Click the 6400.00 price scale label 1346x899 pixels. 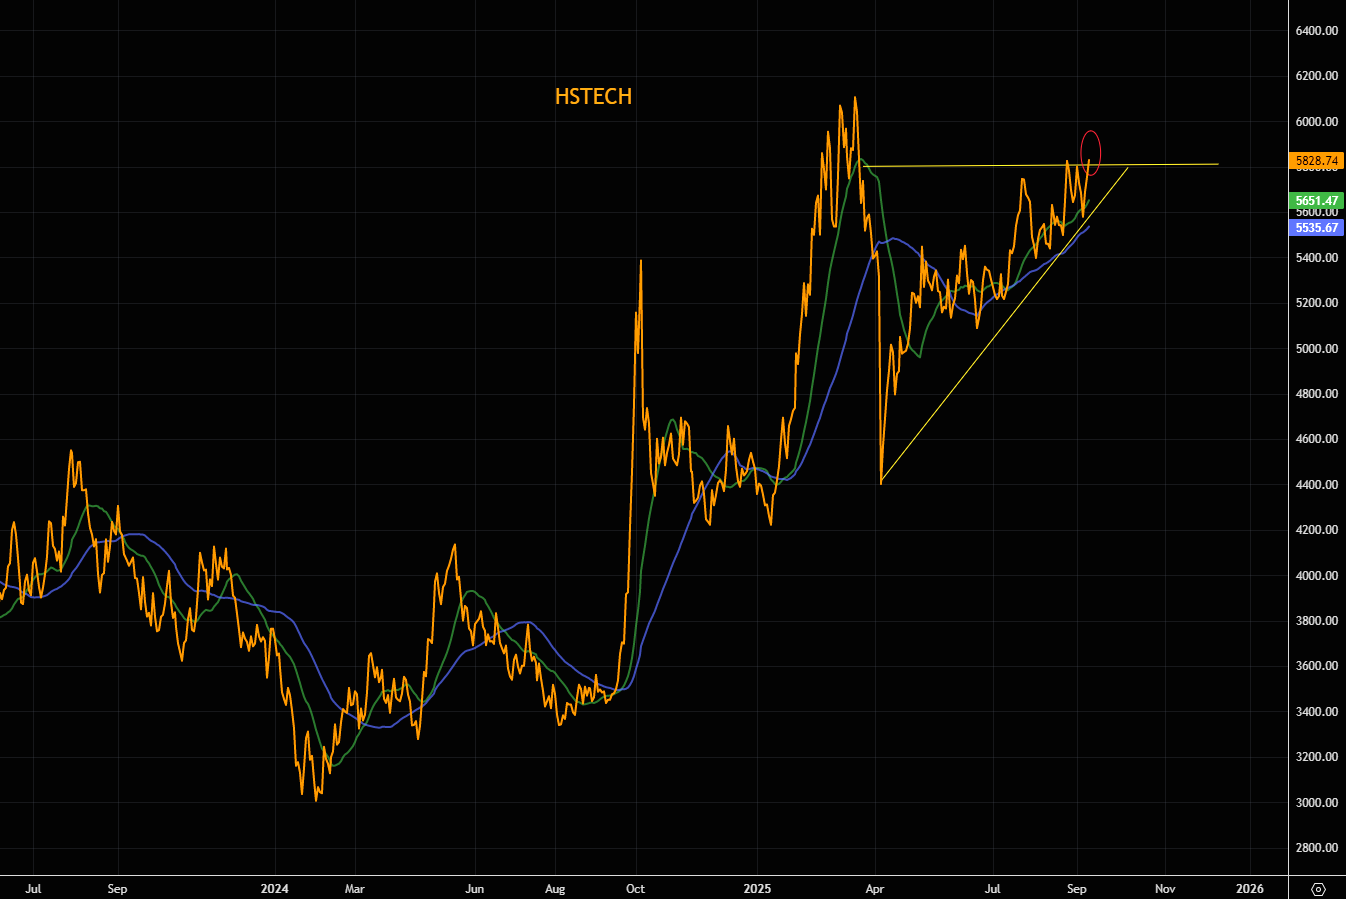[x=1316, y=31]
